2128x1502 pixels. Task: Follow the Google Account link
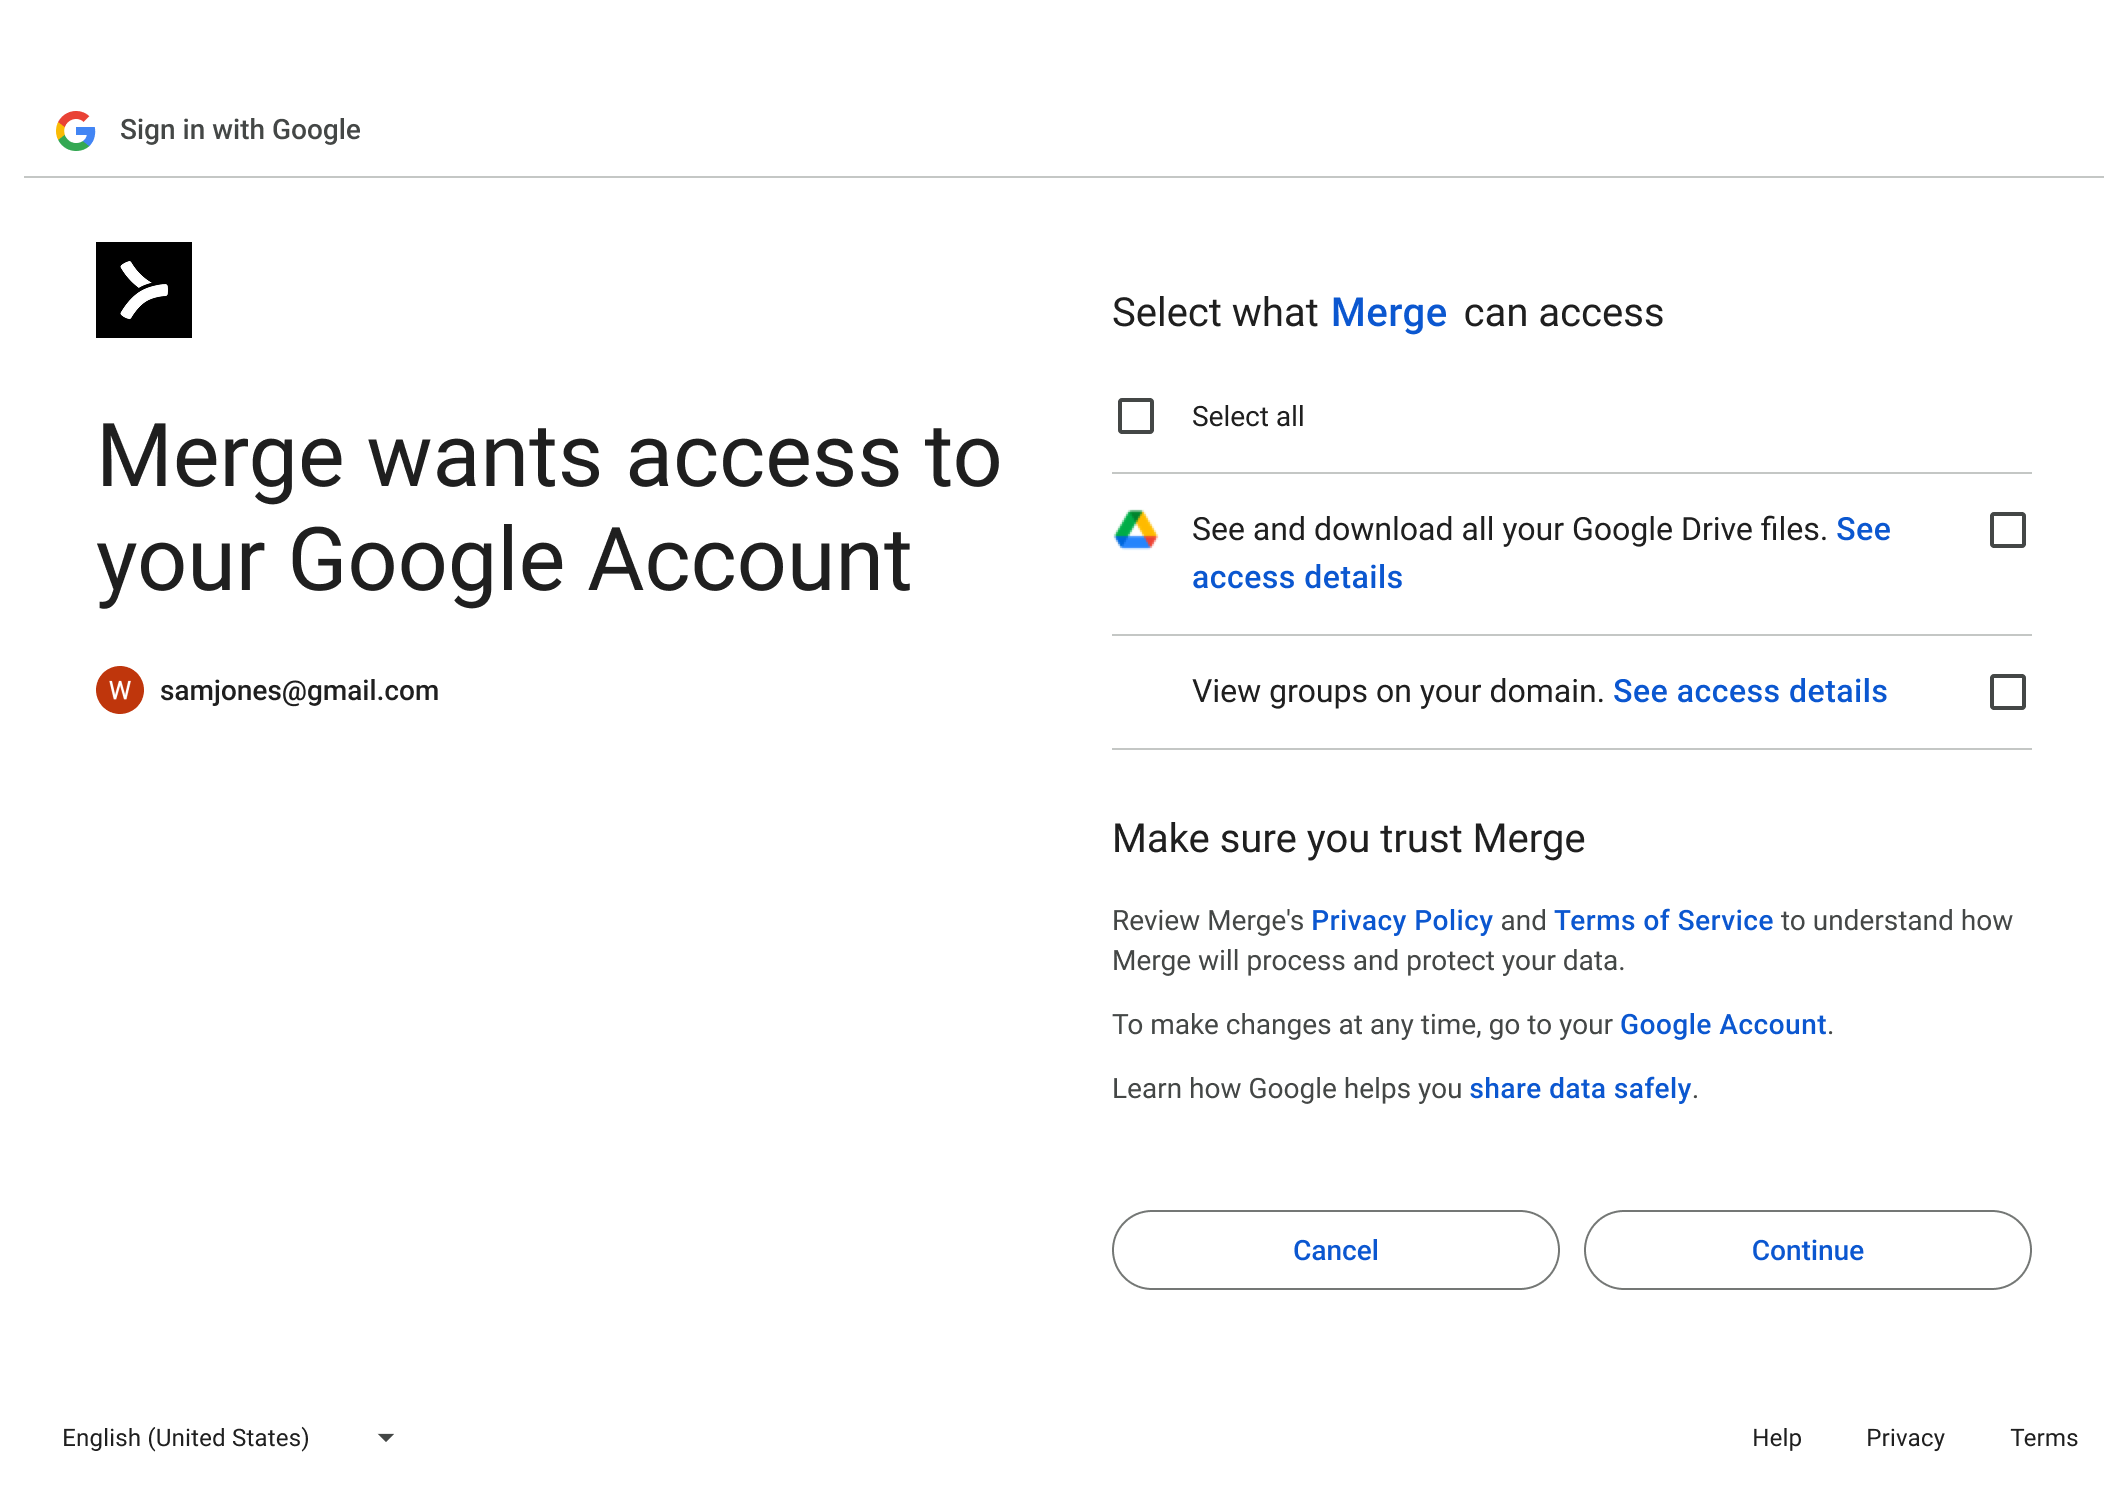[x=1723, y=1024]
